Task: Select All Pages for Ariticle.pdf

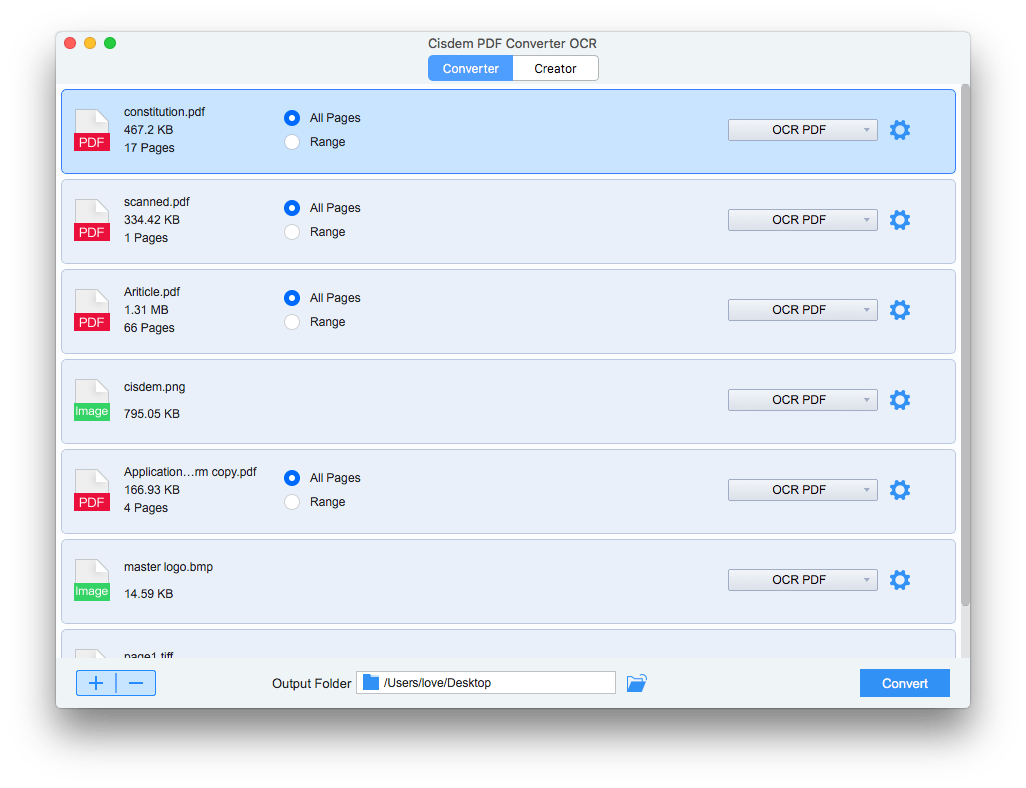Action: pos(292,298)
